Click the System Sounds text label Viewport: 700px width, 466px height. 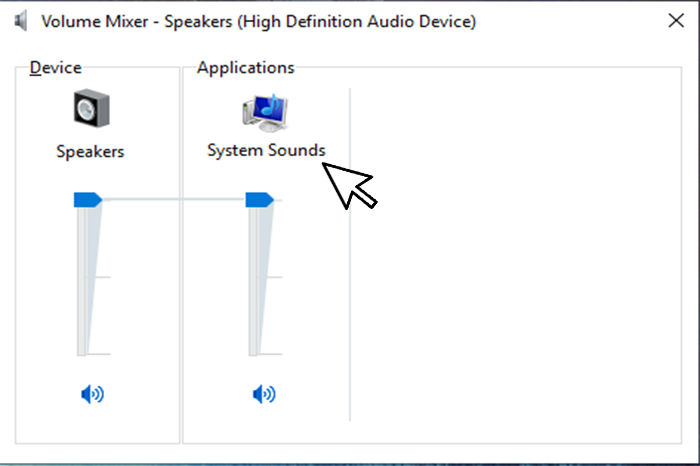pos(266,150)
